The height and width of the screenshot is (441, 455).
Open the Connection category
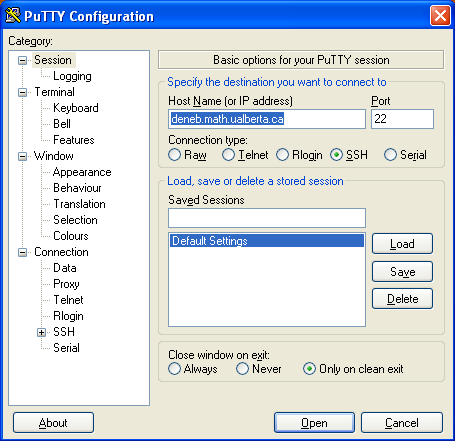pyautogui.click(x=61, y=252)
